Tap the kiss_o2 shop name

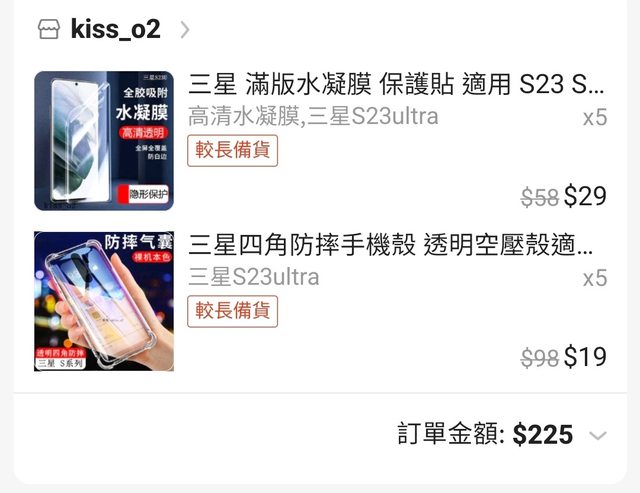(x=116, y=29)
